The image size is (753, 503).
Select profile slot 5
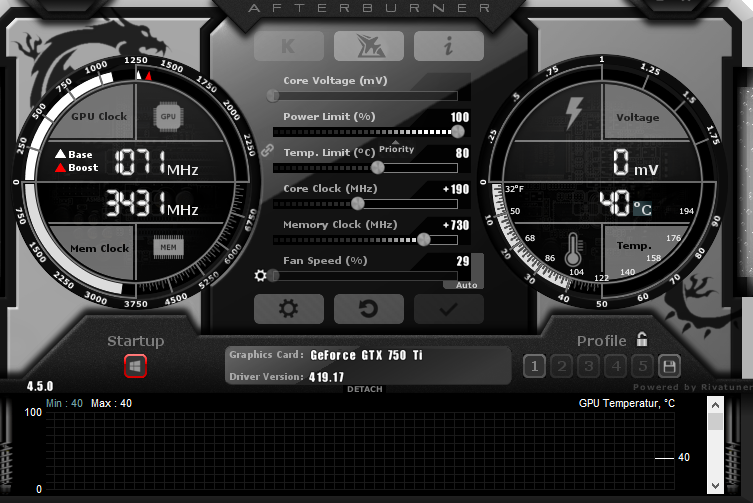pyautogui.click(x=643, y=367)
